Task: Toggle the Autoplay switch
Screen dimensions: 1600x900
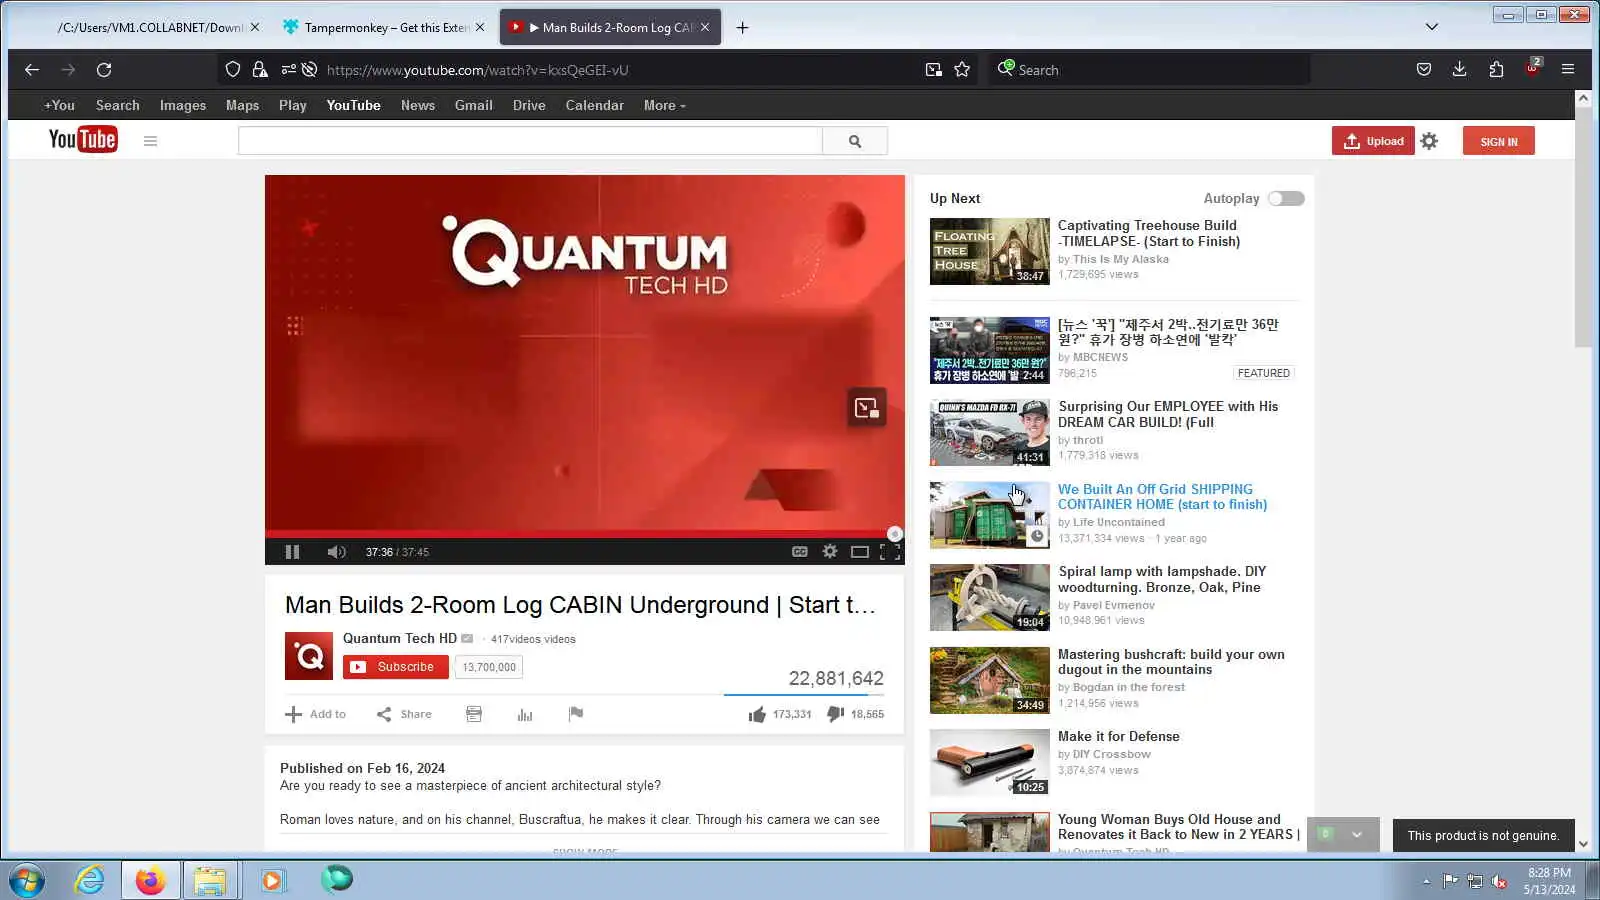Action: pyautogui.click(x=1286, y=198)
